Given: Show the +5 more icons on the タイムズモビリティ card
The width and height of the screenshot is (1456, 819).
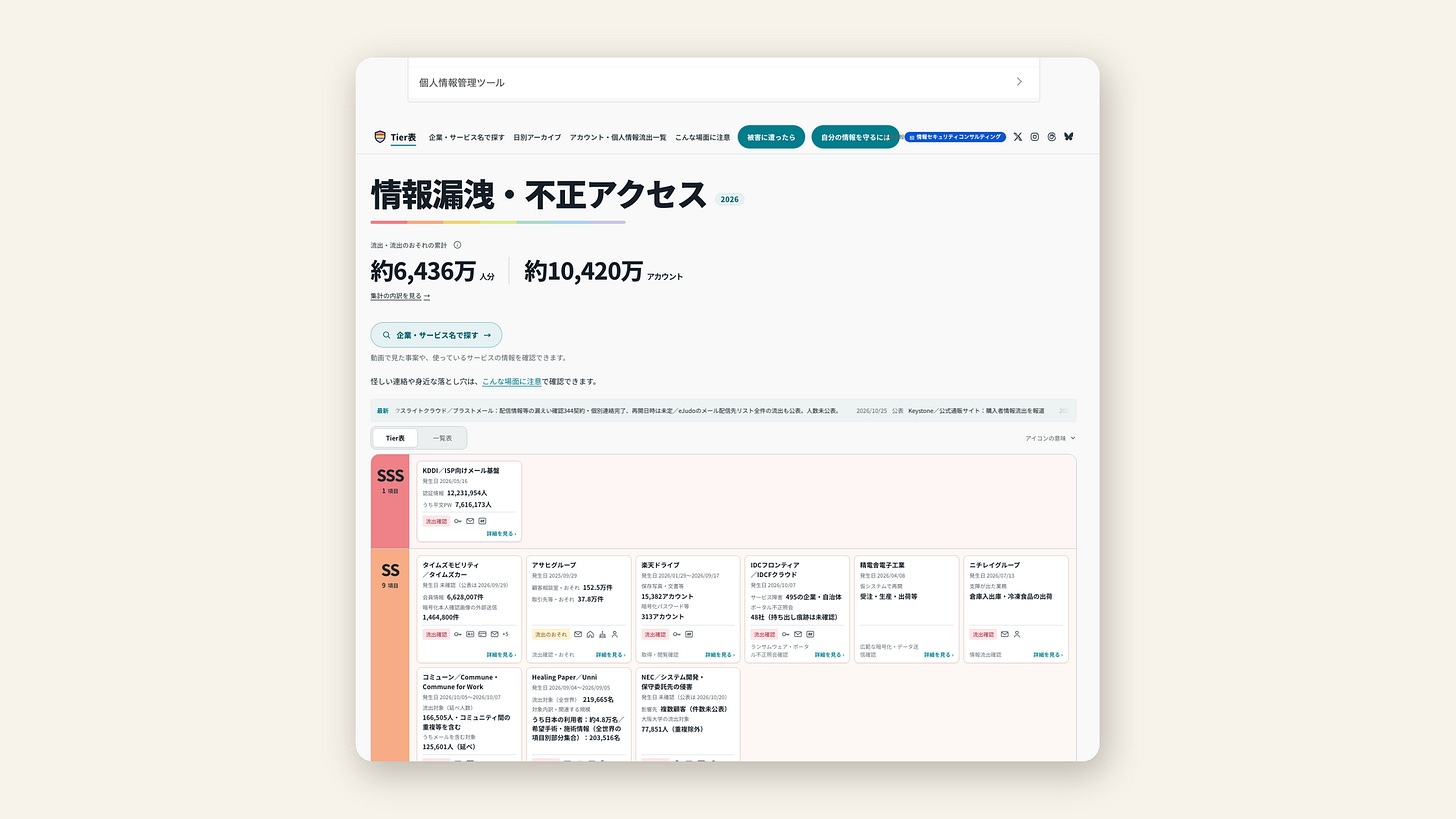Looking at the screenshot, I should click(505, 634).
